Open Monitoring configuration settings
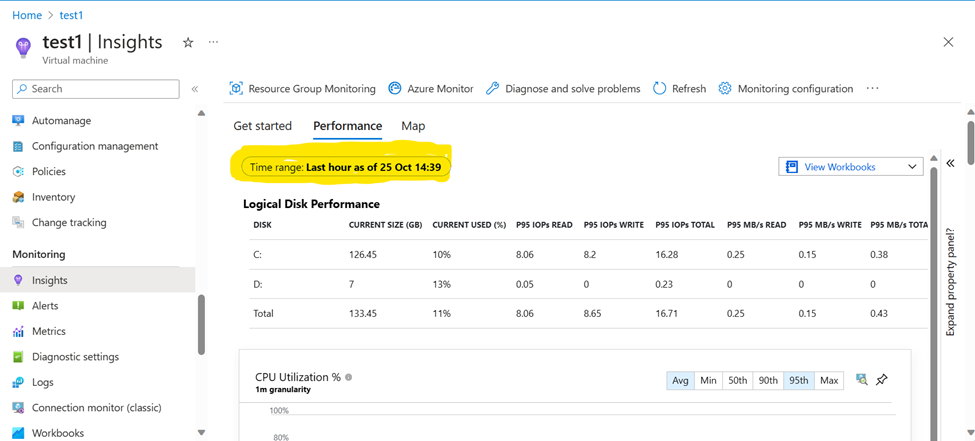 pos(786,89)
